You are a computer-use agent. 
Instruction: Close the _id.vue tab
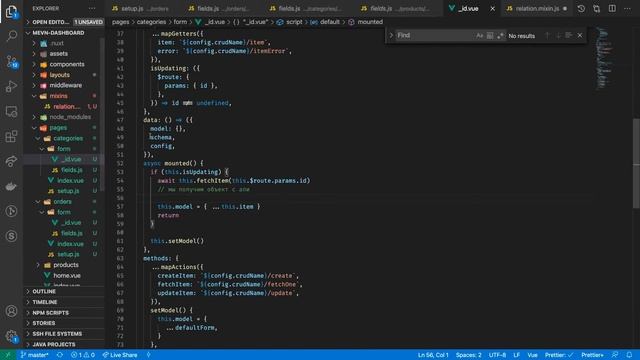click(x=493, y=8)
